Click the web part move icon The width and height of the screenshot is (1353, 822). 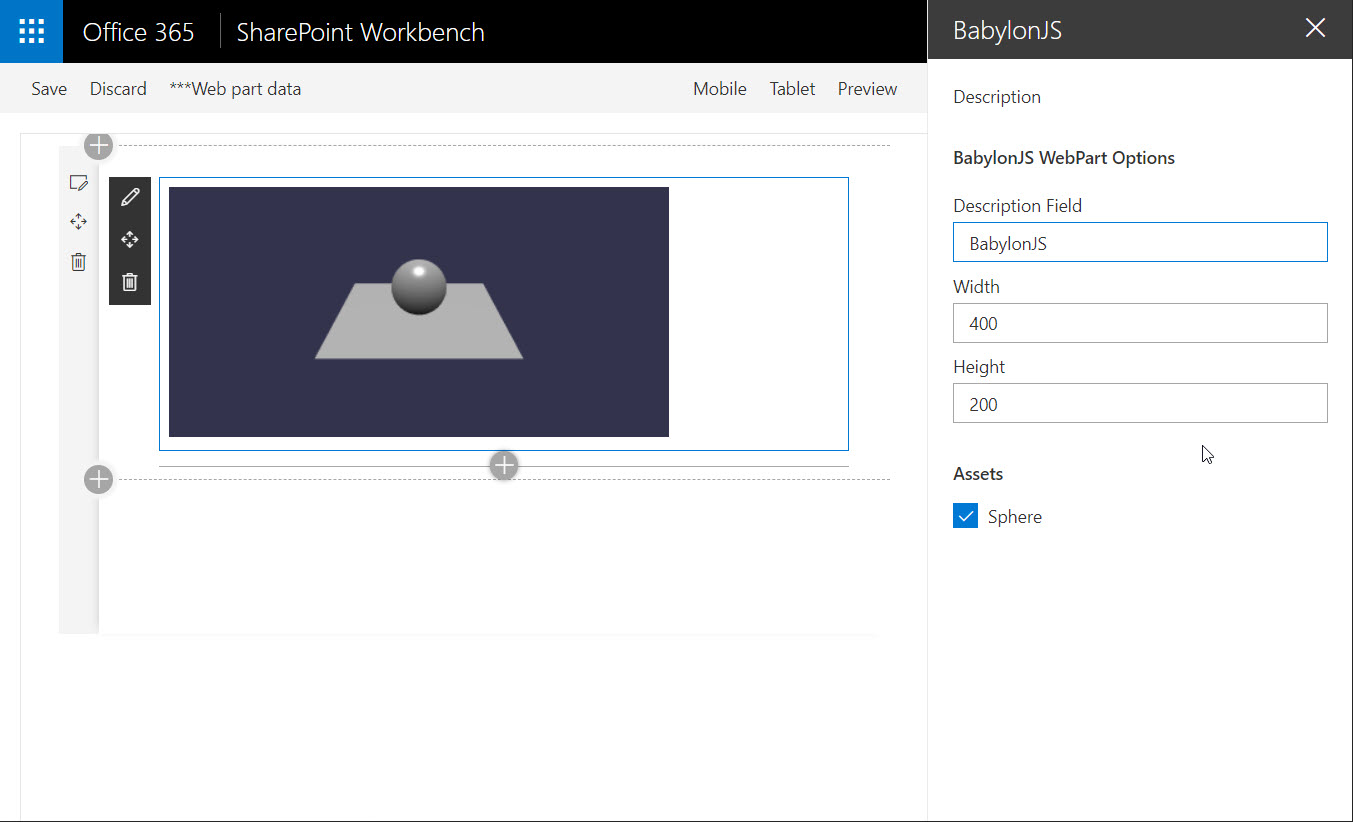130,240
